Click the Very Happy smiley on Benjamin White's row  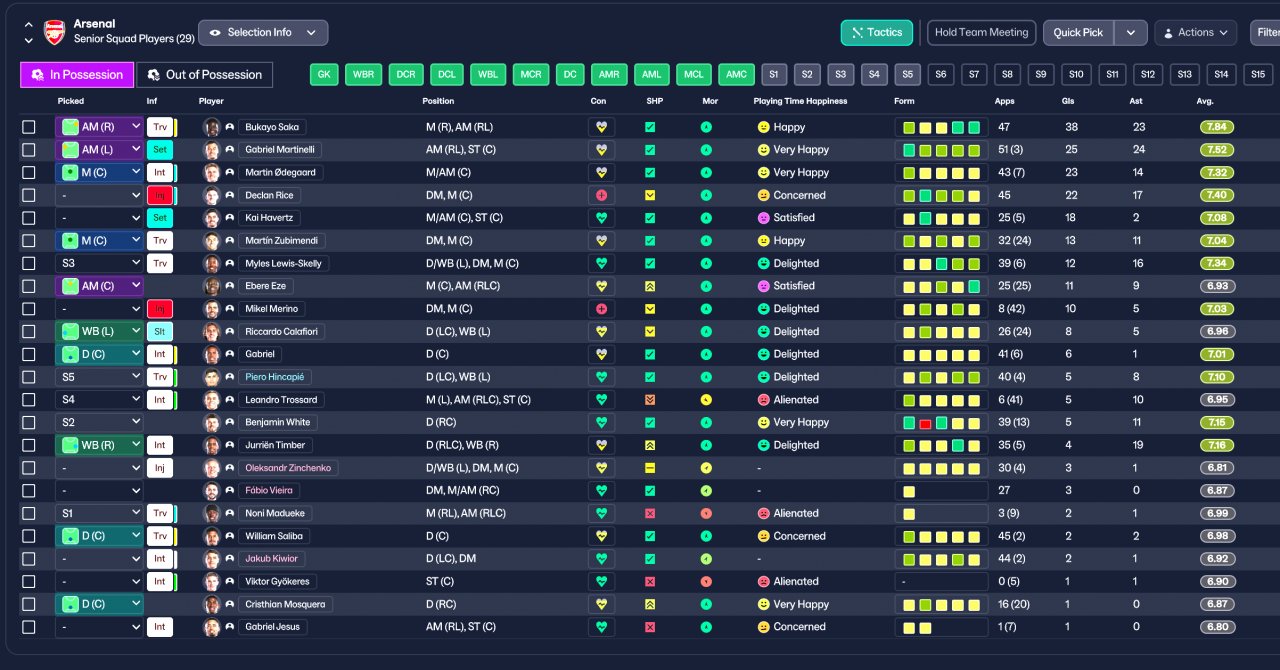tap(764, 422)
